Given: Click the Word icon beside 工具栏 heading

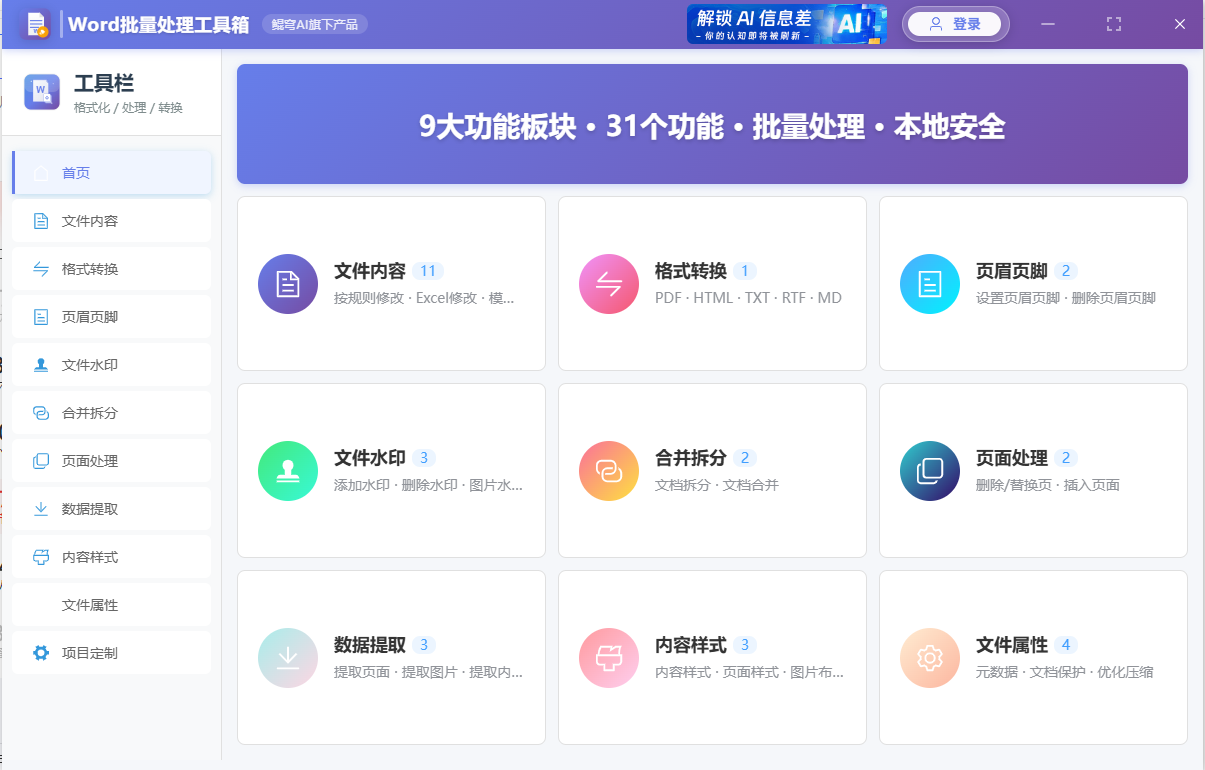Looking at the screenshot, I should tap(41, 92).
